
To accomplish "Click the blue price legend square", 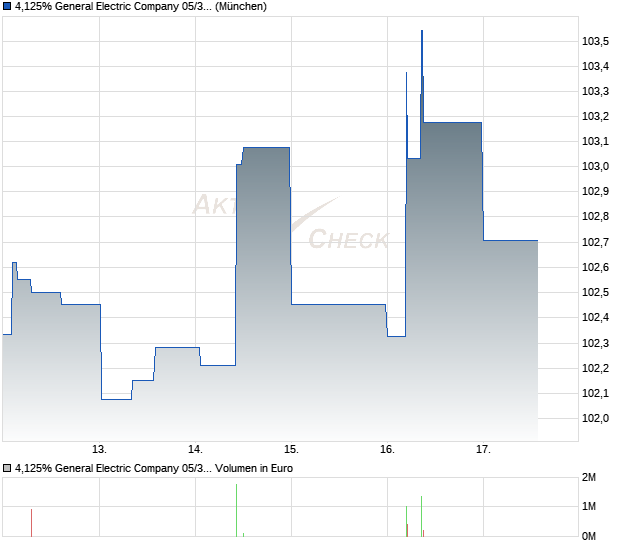I will coord(7,7).
